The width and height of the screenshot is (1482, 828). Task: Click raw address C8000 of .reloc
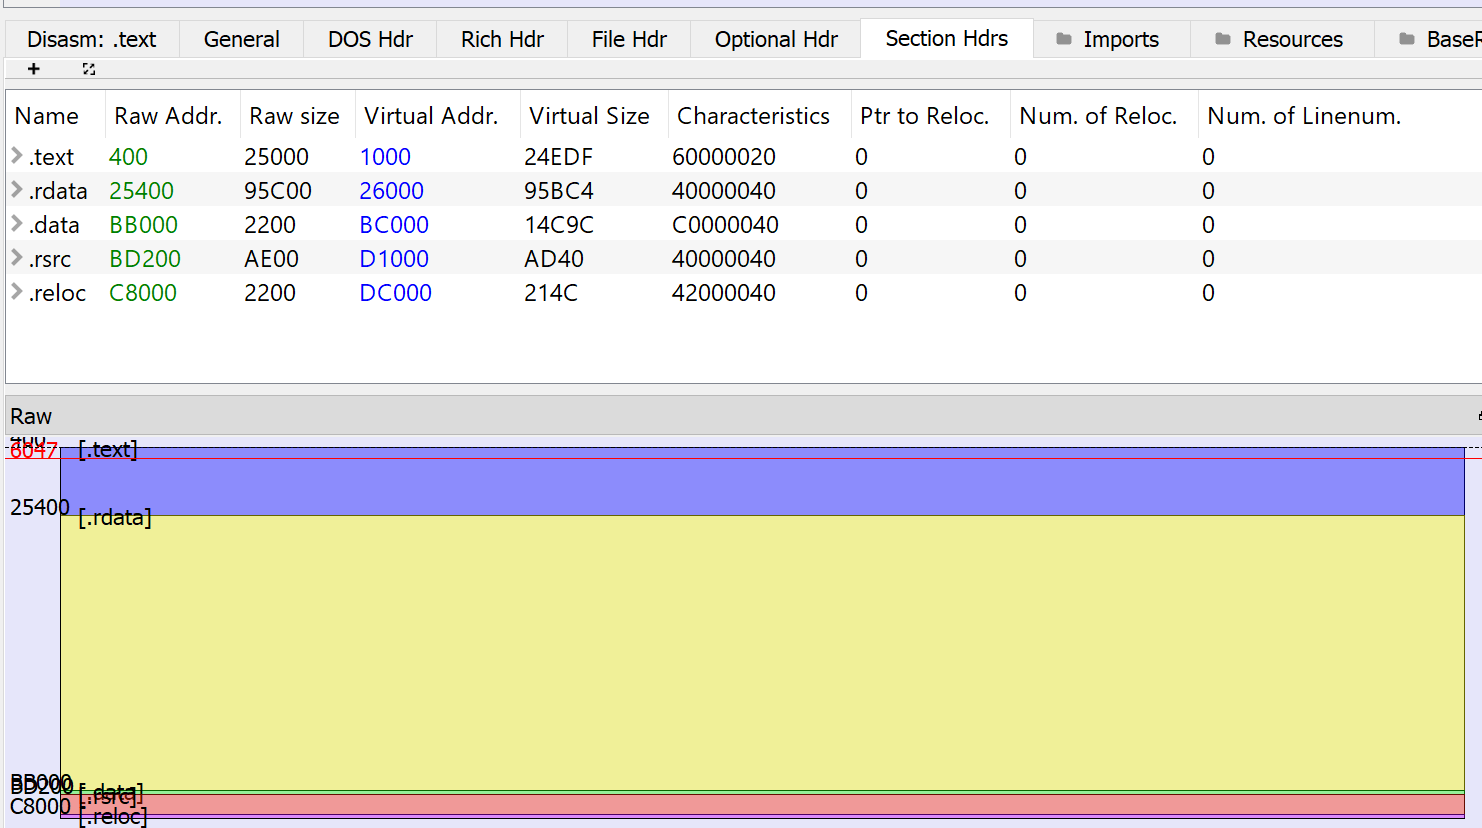coord(143,293)
